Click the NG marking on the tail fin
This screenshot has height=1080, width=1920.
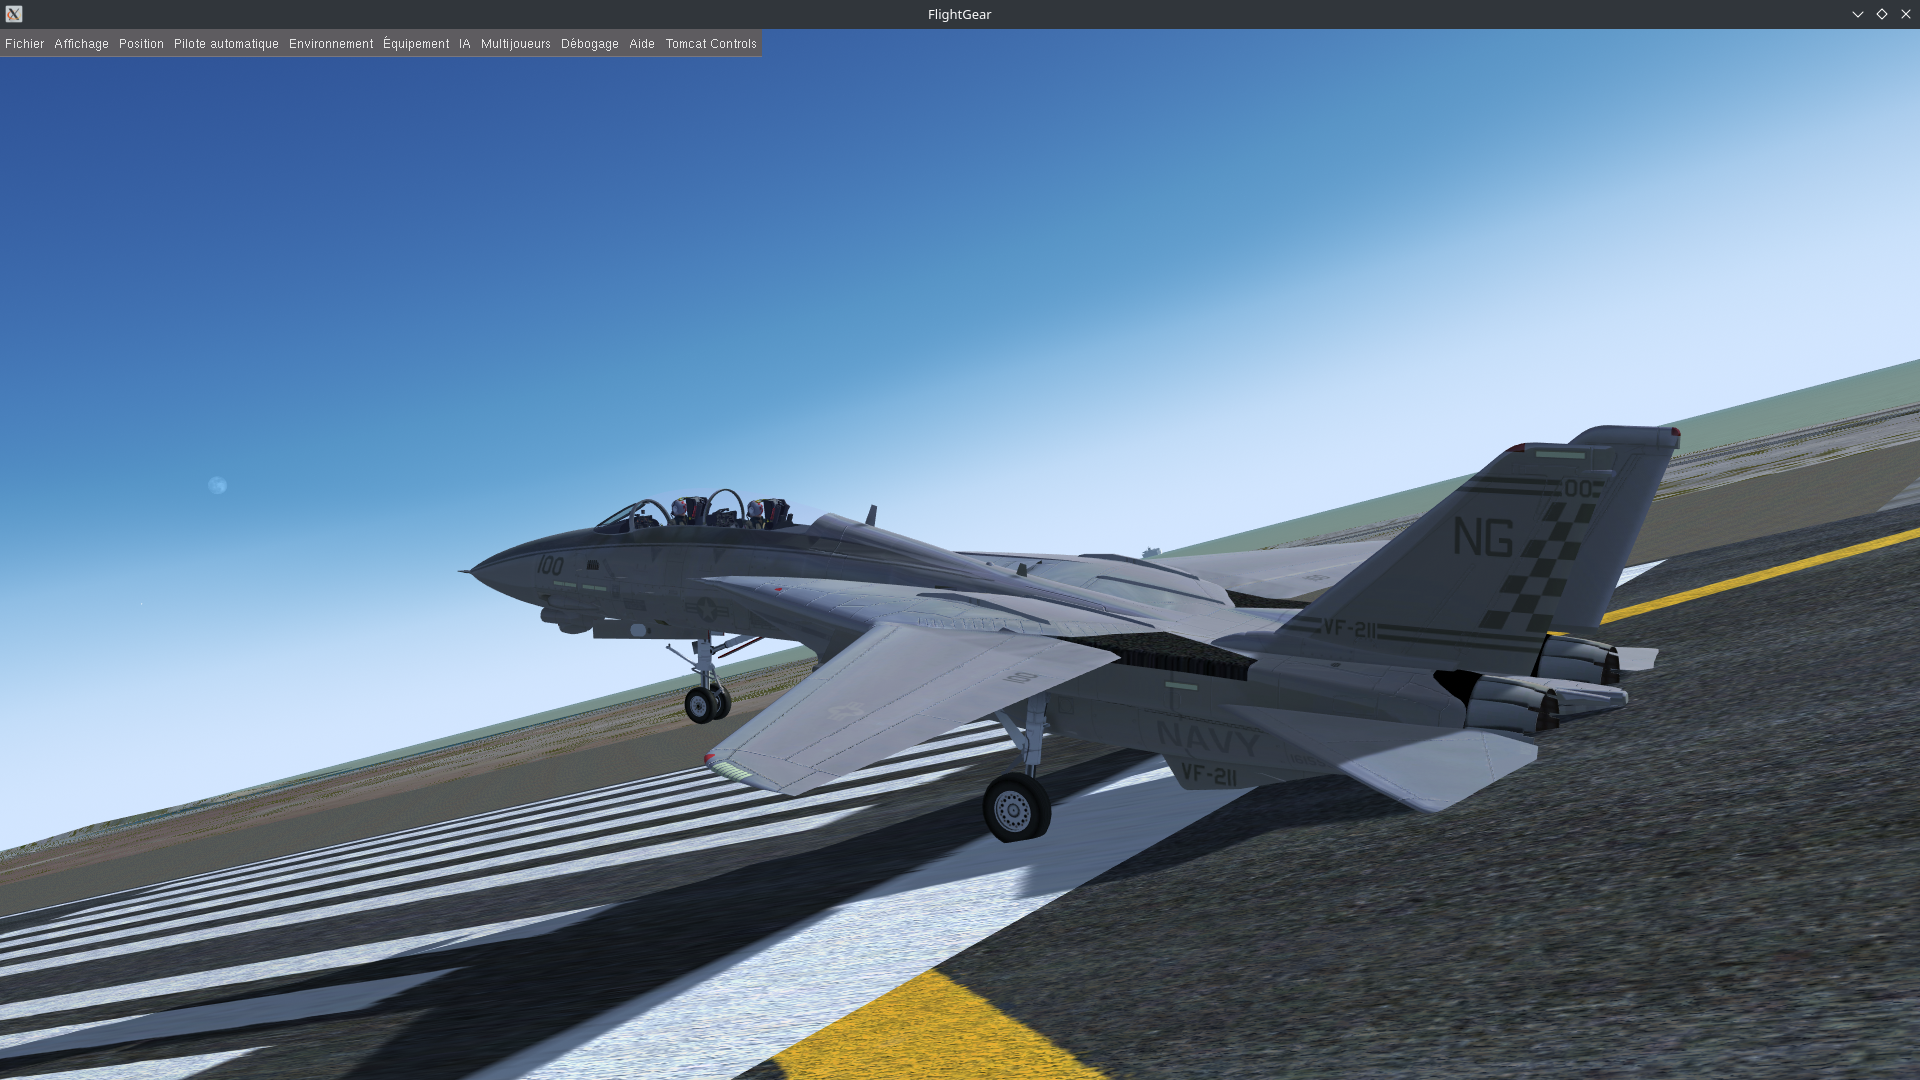1482,538
